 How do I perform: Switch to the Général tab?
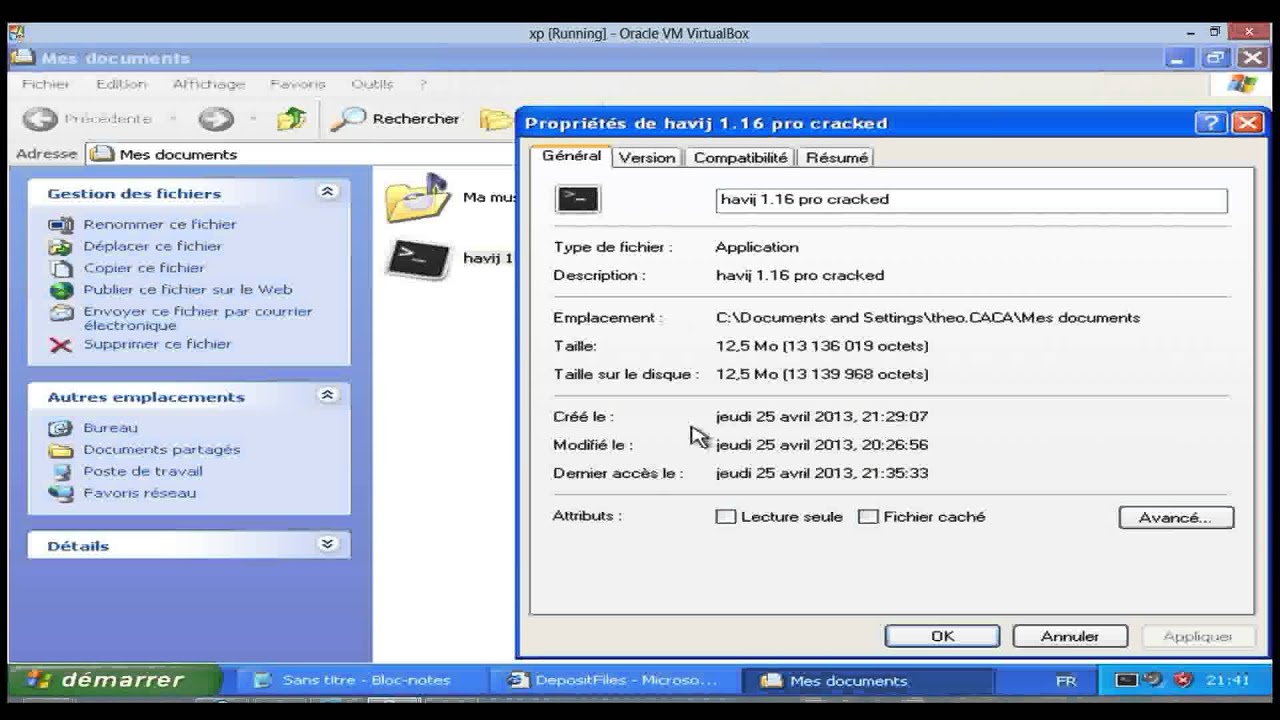571,156
